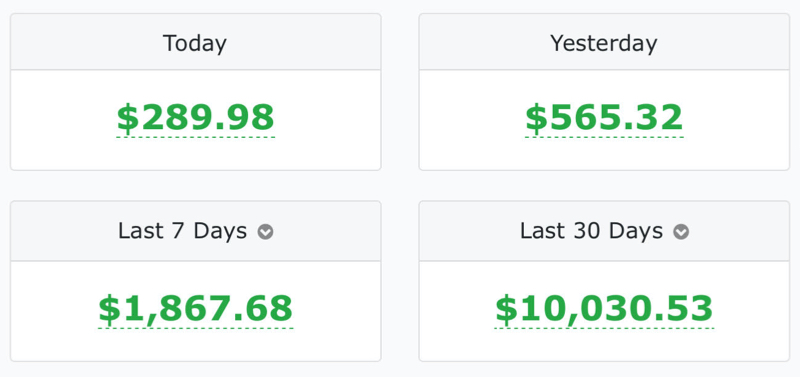Click the dashed underline below $289.98
The width and height of the screenshot is (800, 377).
195,137
